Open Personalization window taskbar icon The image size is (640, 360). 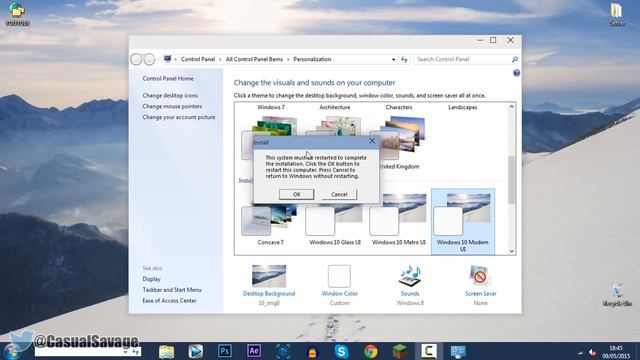(x=458, y=351)
